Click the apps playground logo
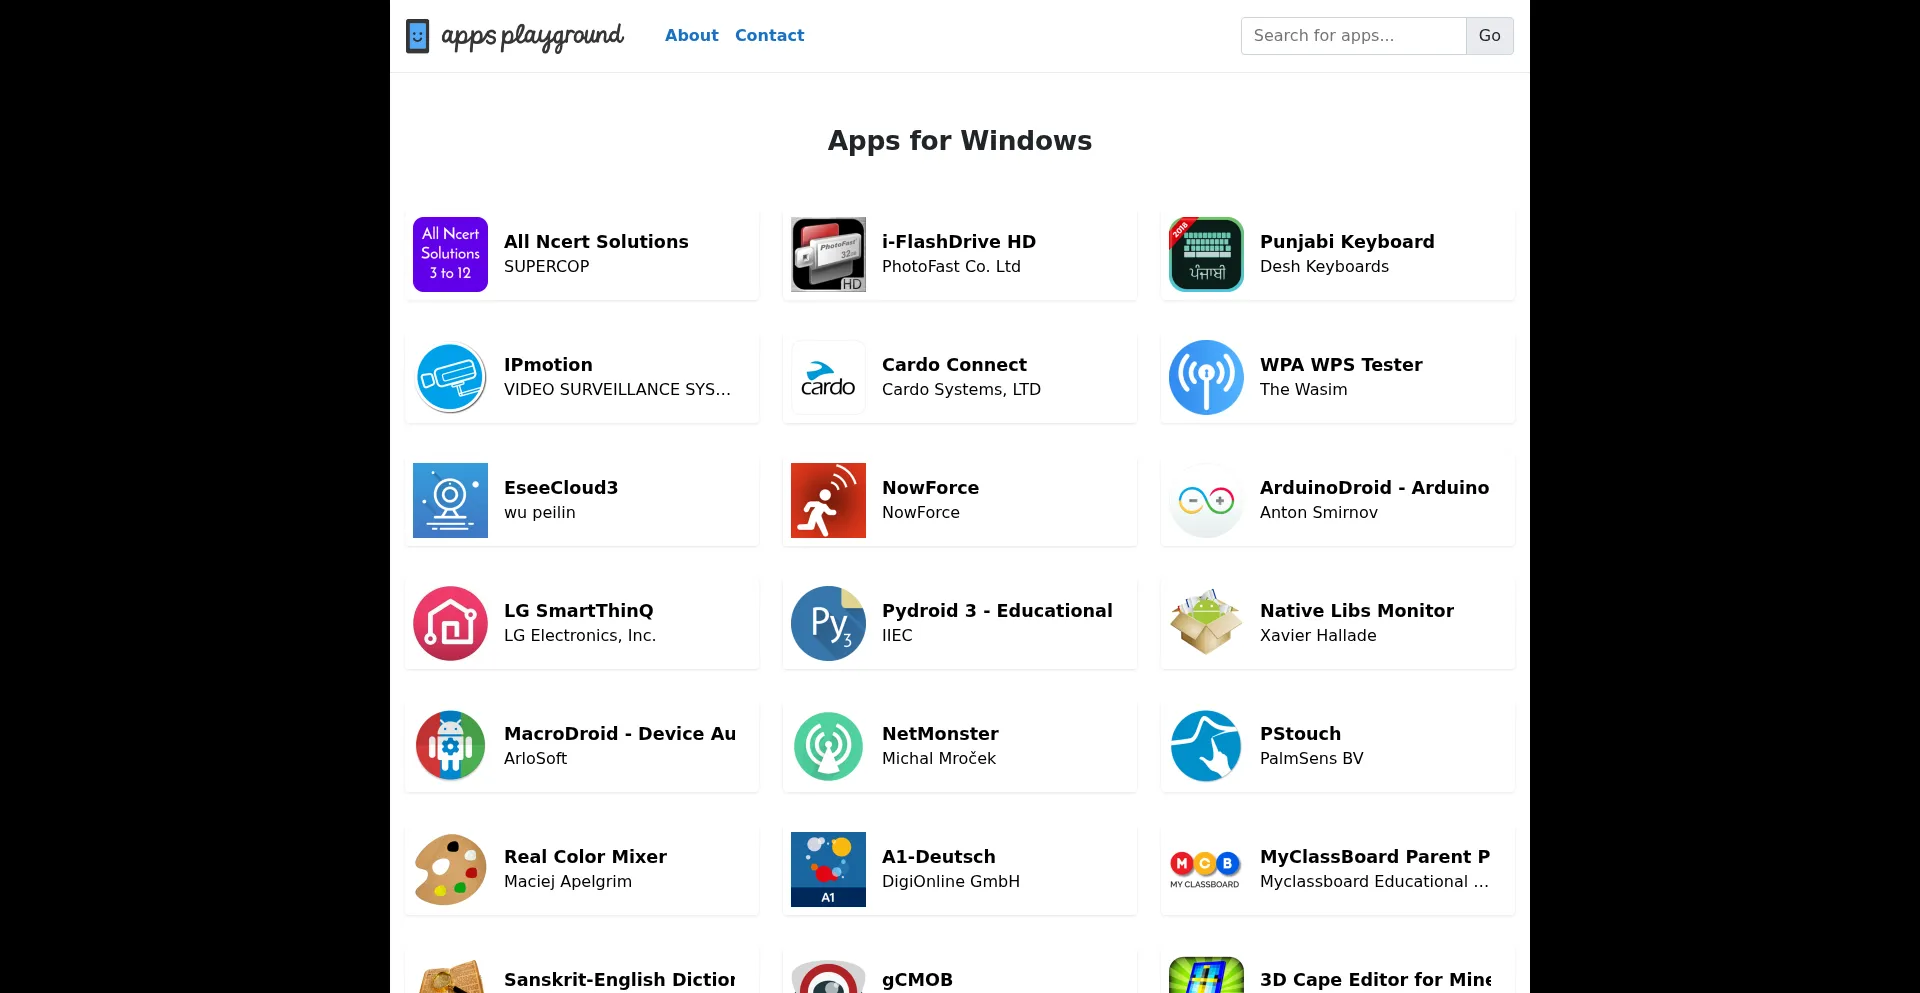The width and height of the screenshot is (1920, 993). tap(515, 36)
